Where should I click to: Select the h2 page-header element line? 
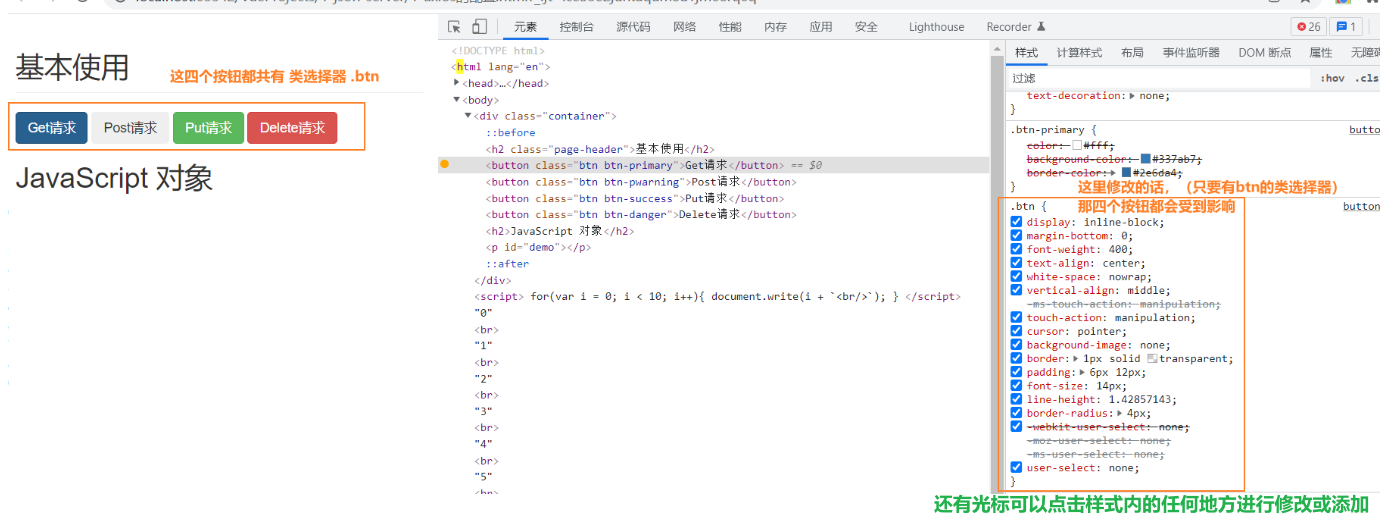click(600, 149)
